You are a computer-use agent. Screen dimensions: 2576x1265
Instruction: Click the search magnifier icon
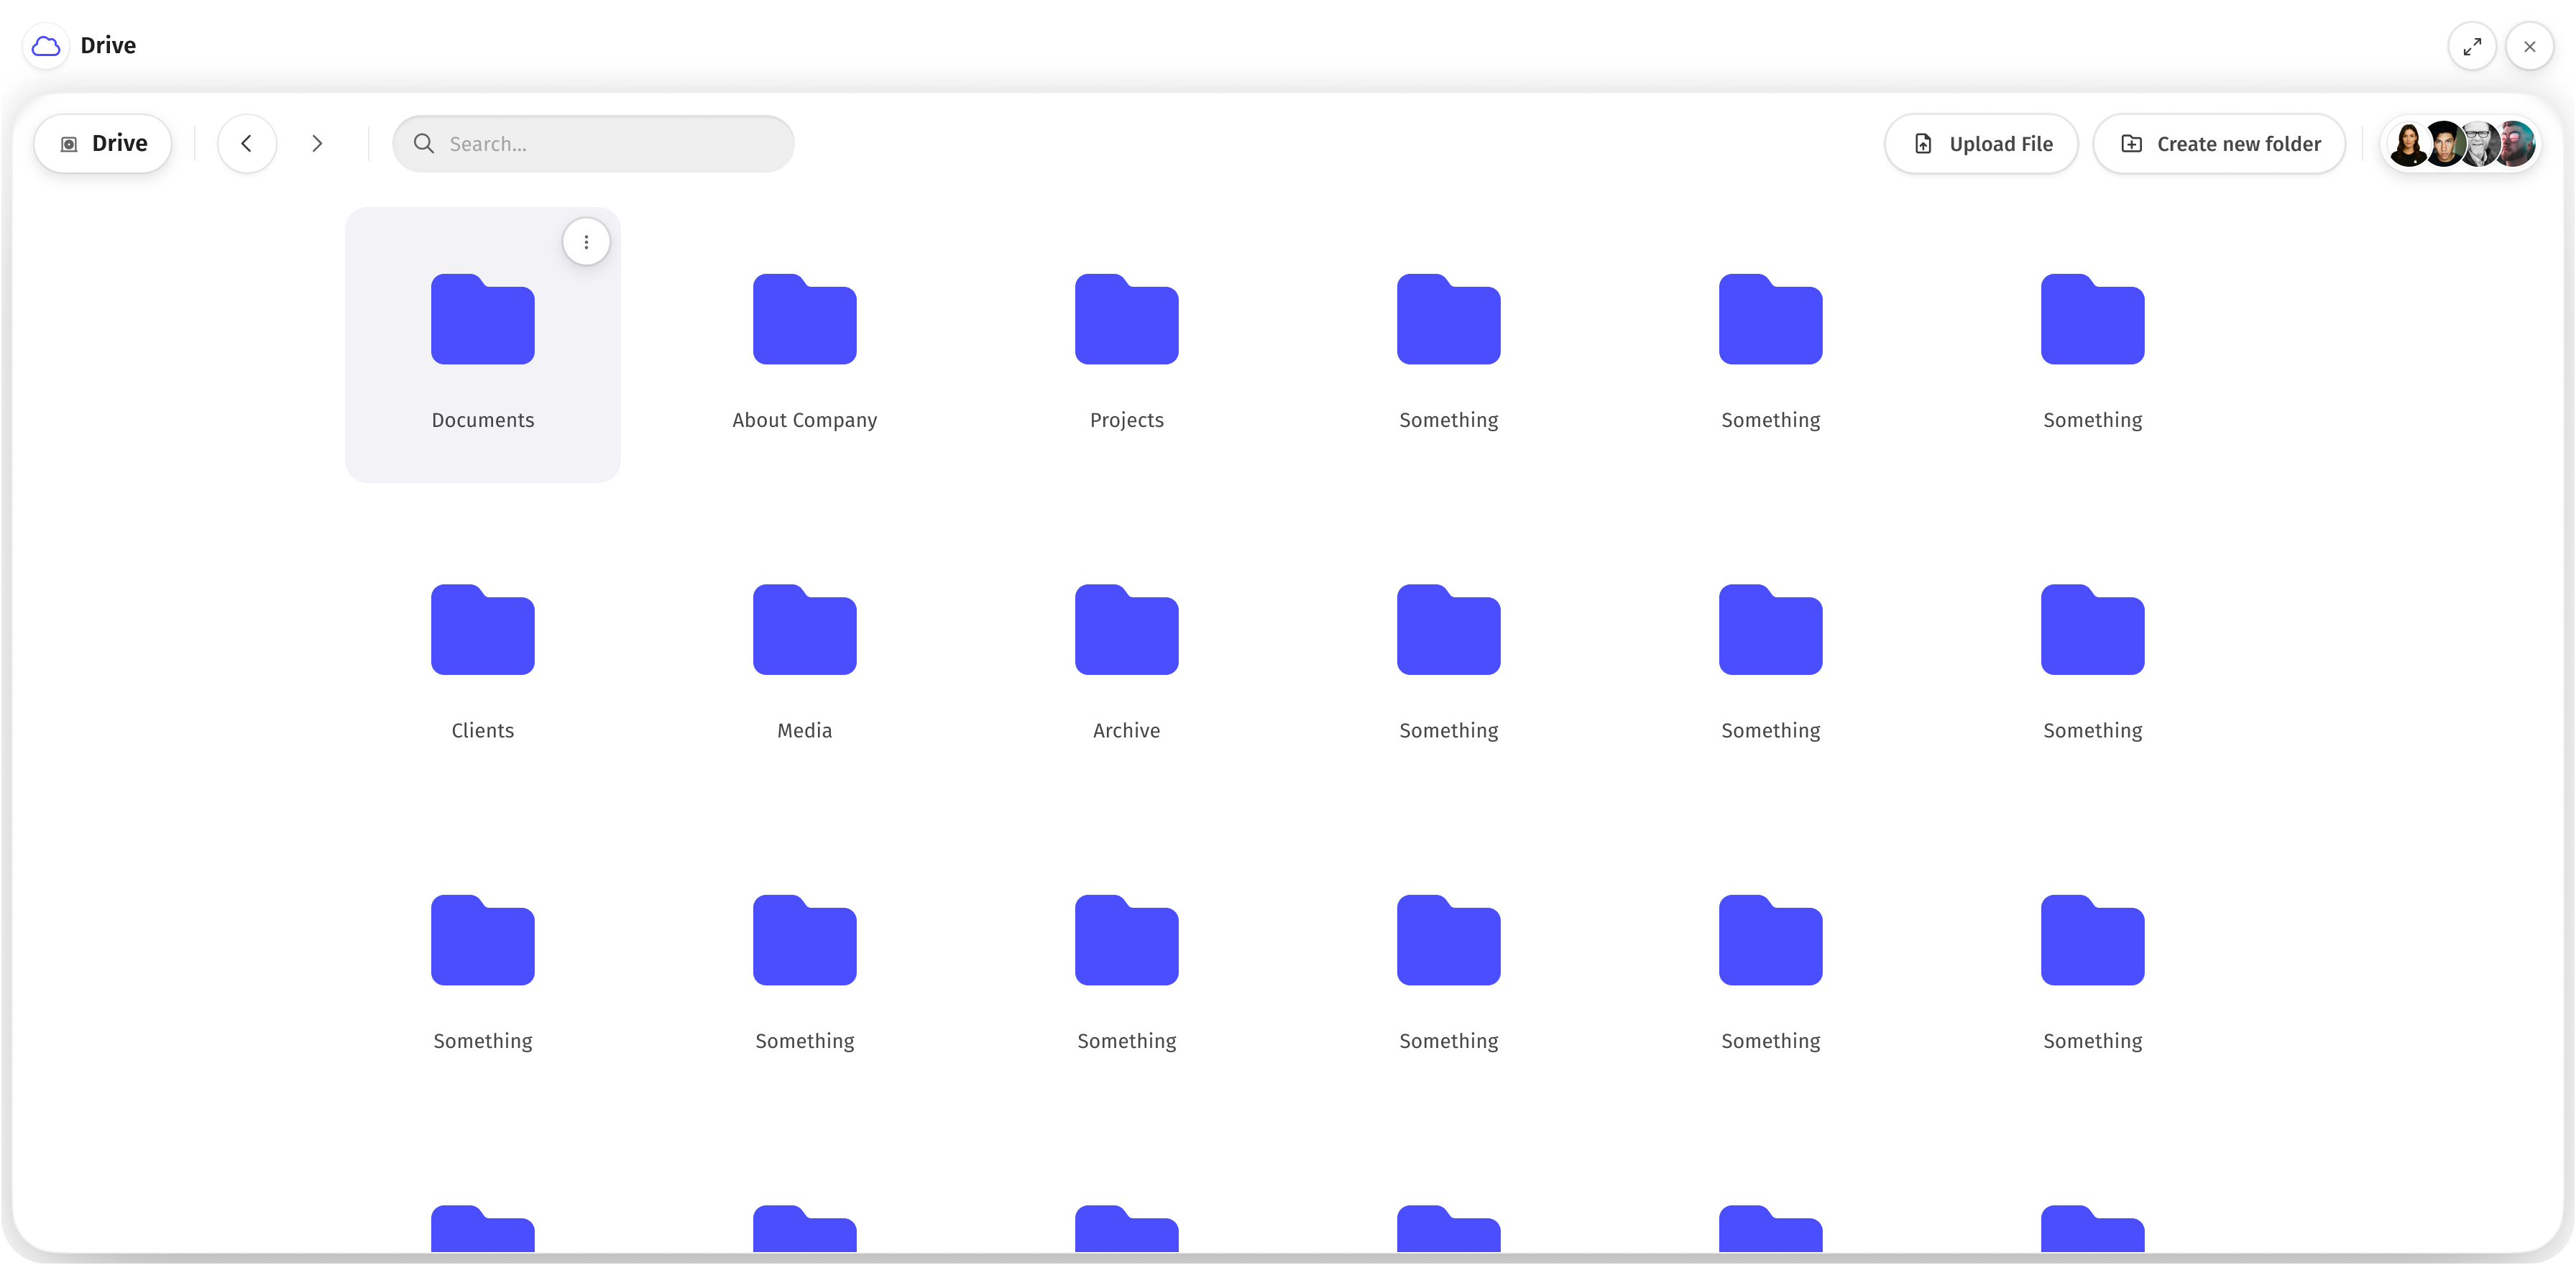tap(424, 144)
